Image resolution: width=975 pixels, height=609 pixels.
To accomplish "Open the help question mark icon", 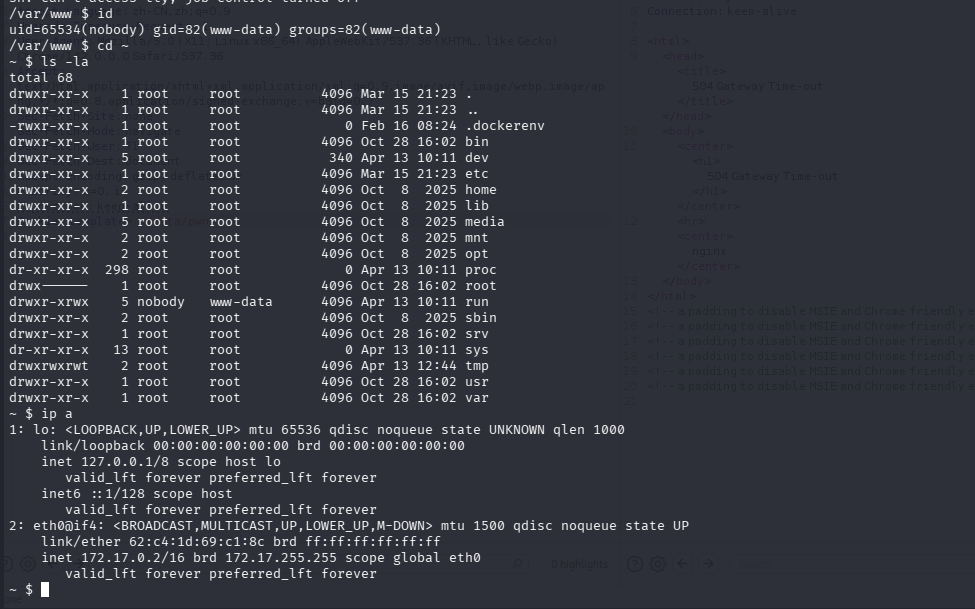I will tap(634, 564).
